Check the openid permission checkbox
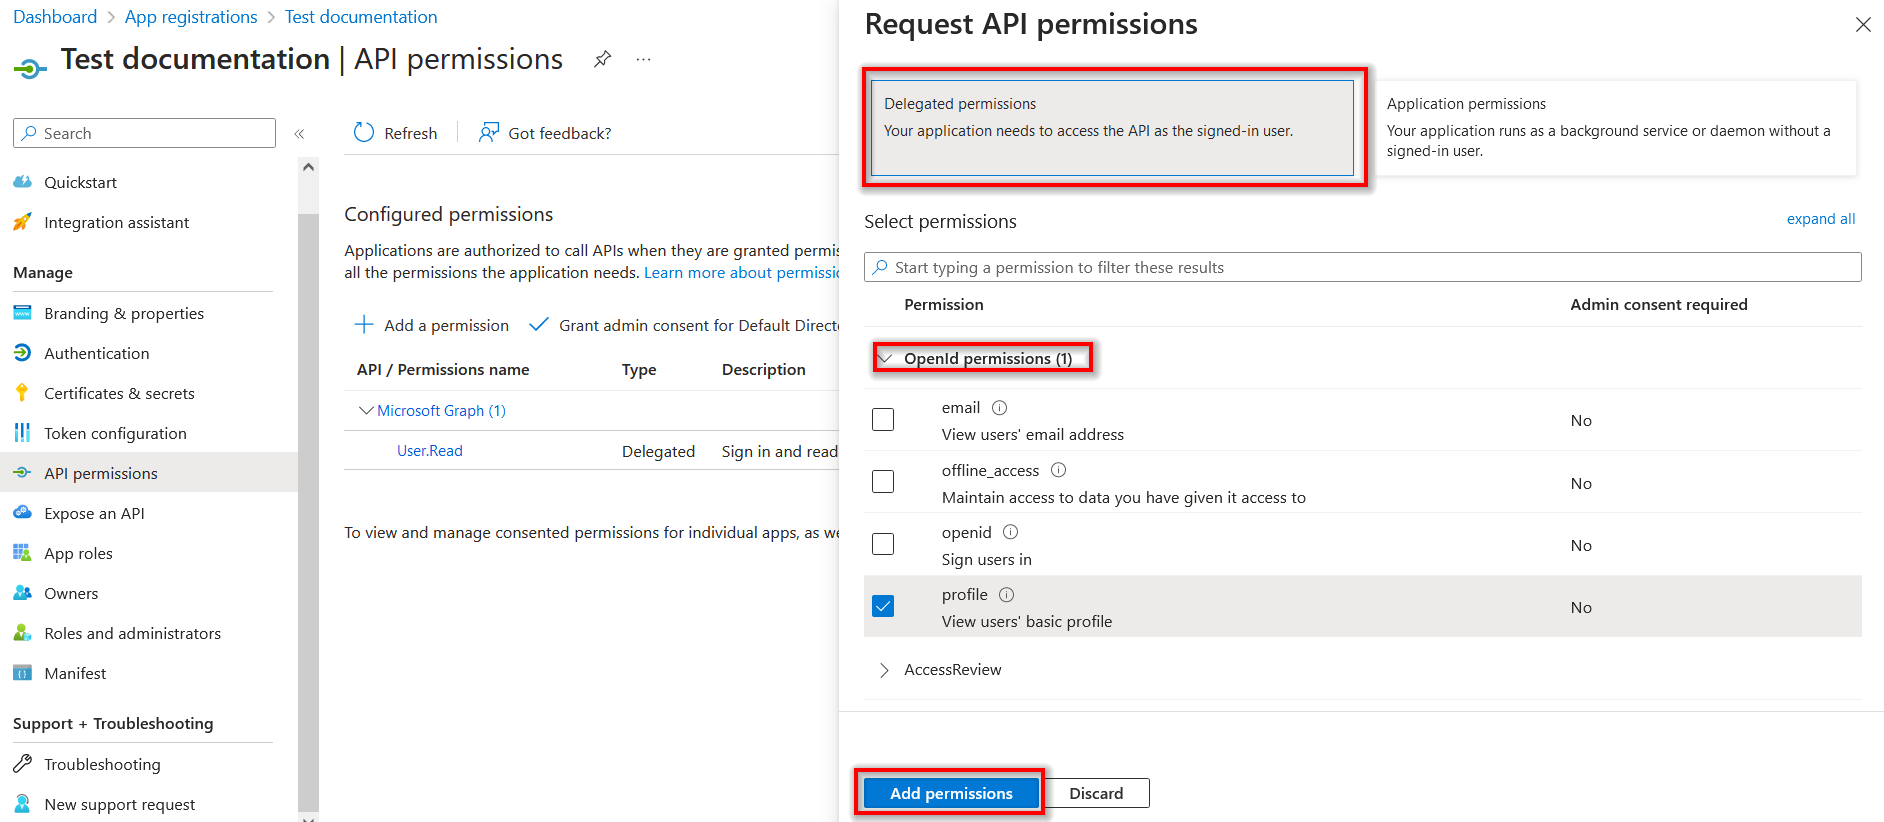This screenshot has width=1884, height=822. pyautogui.click(x=883, y=544)
